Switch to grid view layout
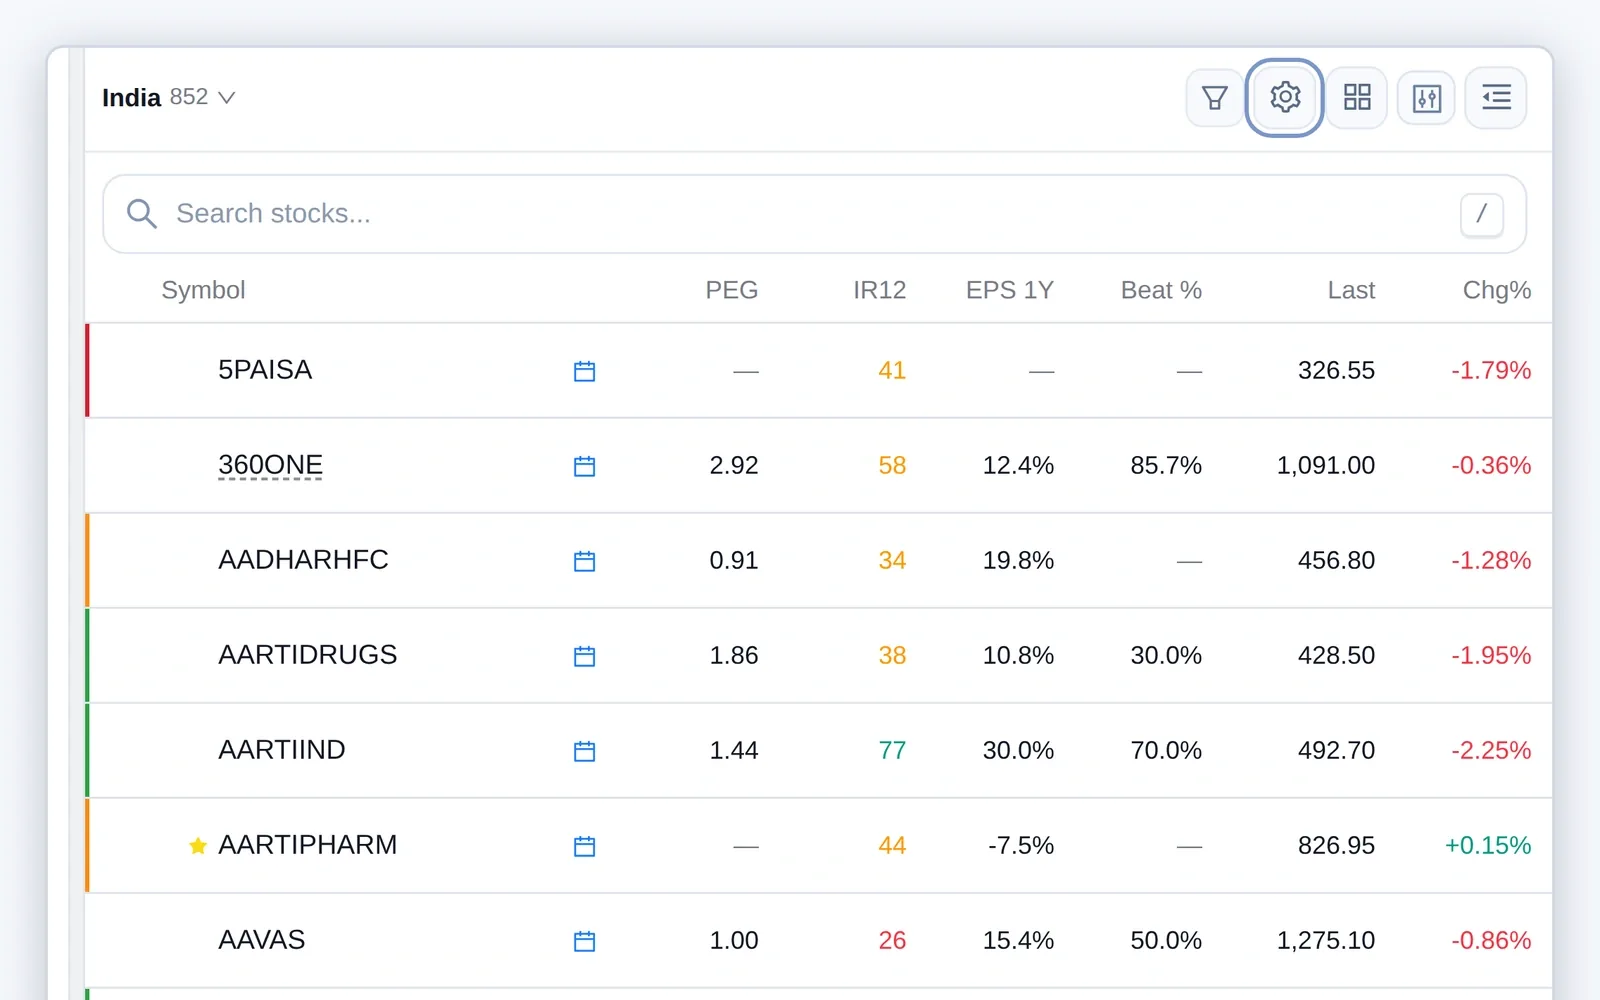 1357,98
